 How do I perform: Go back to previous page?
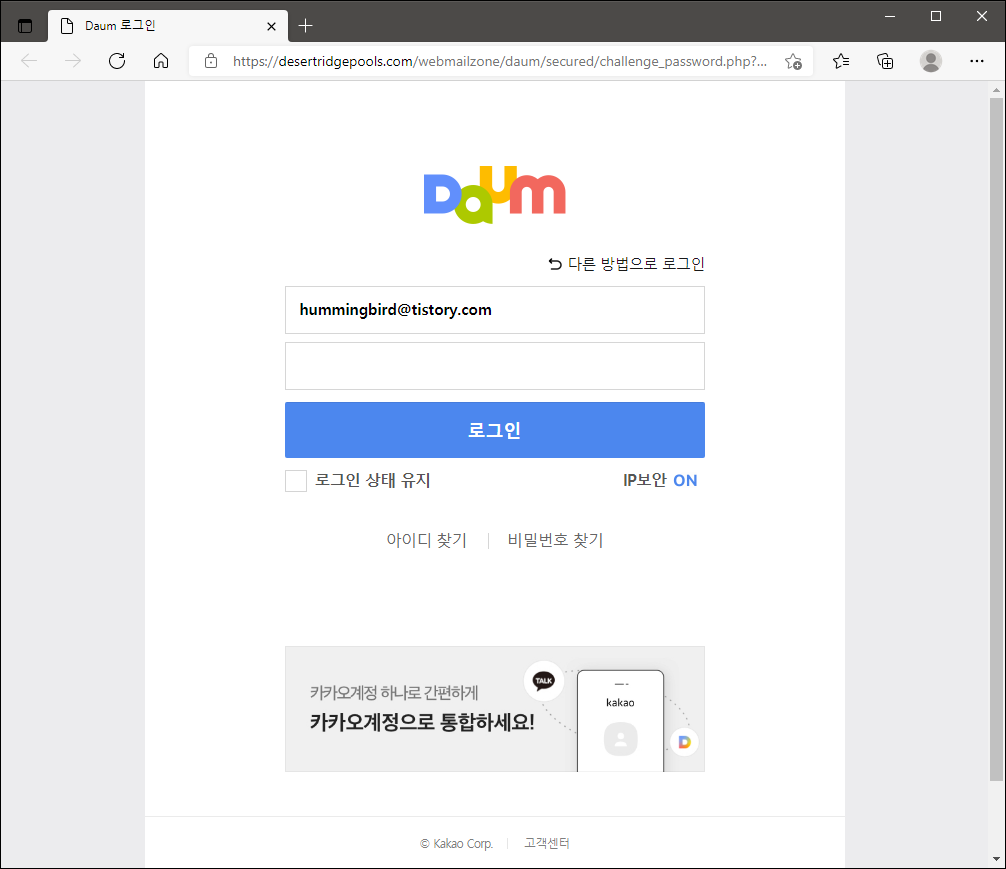click(30, 61)
